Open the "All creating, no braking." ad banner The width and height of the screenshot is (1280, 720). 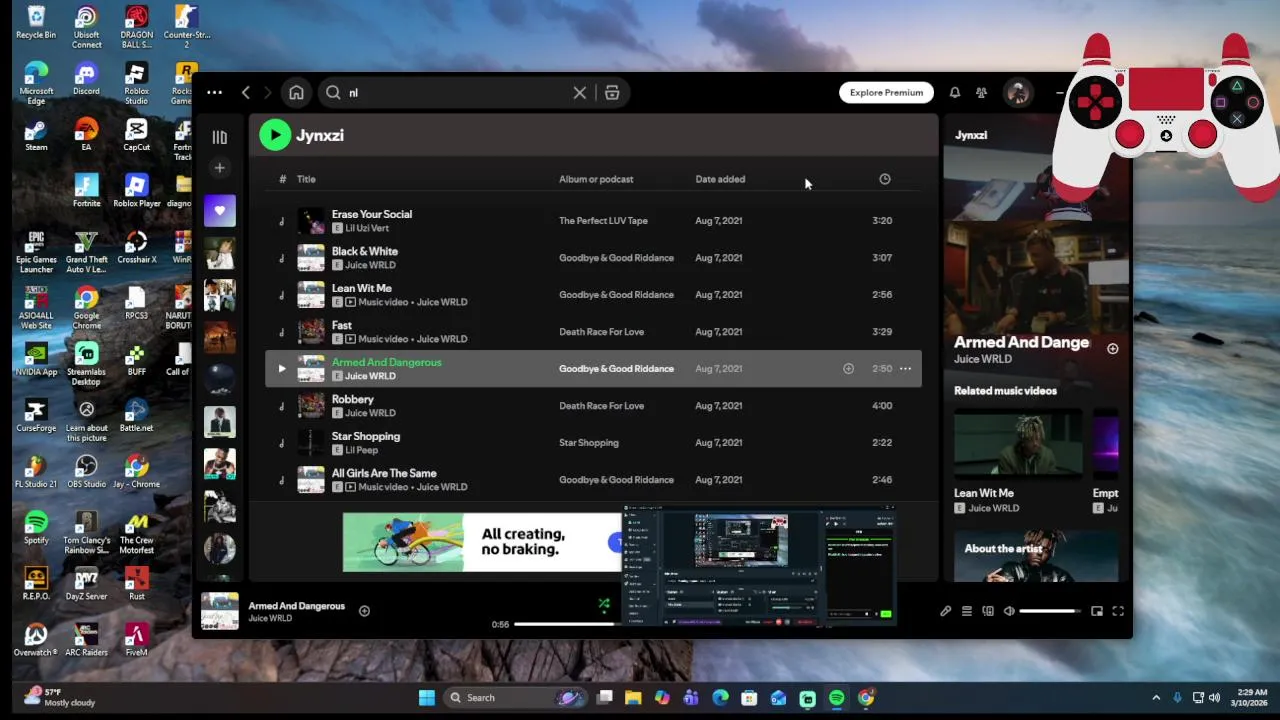482,542
